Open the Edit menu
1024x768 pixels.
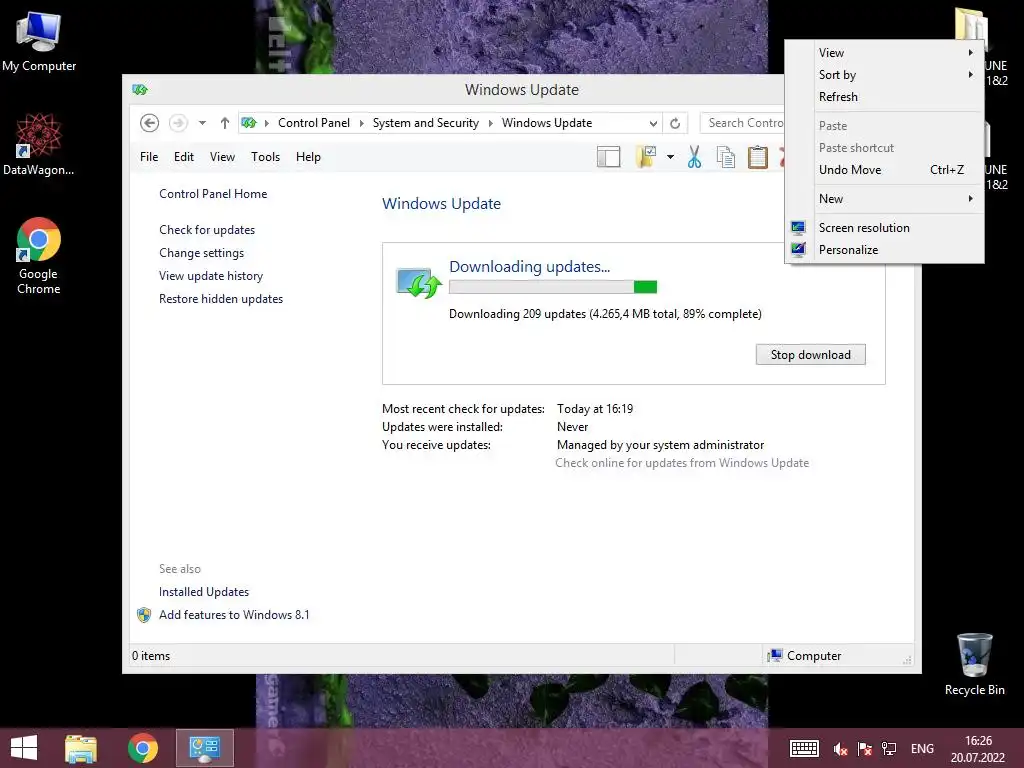pos(184,157)
